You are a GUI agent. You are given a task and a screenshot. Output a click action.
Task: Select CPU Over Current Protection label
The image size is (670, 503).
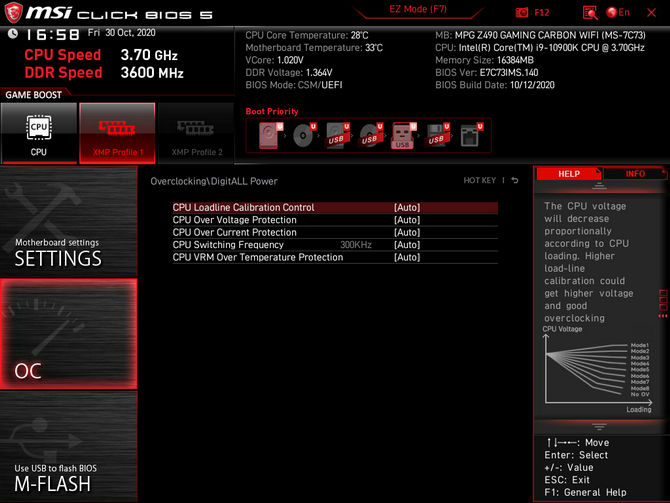coord(235,232)
